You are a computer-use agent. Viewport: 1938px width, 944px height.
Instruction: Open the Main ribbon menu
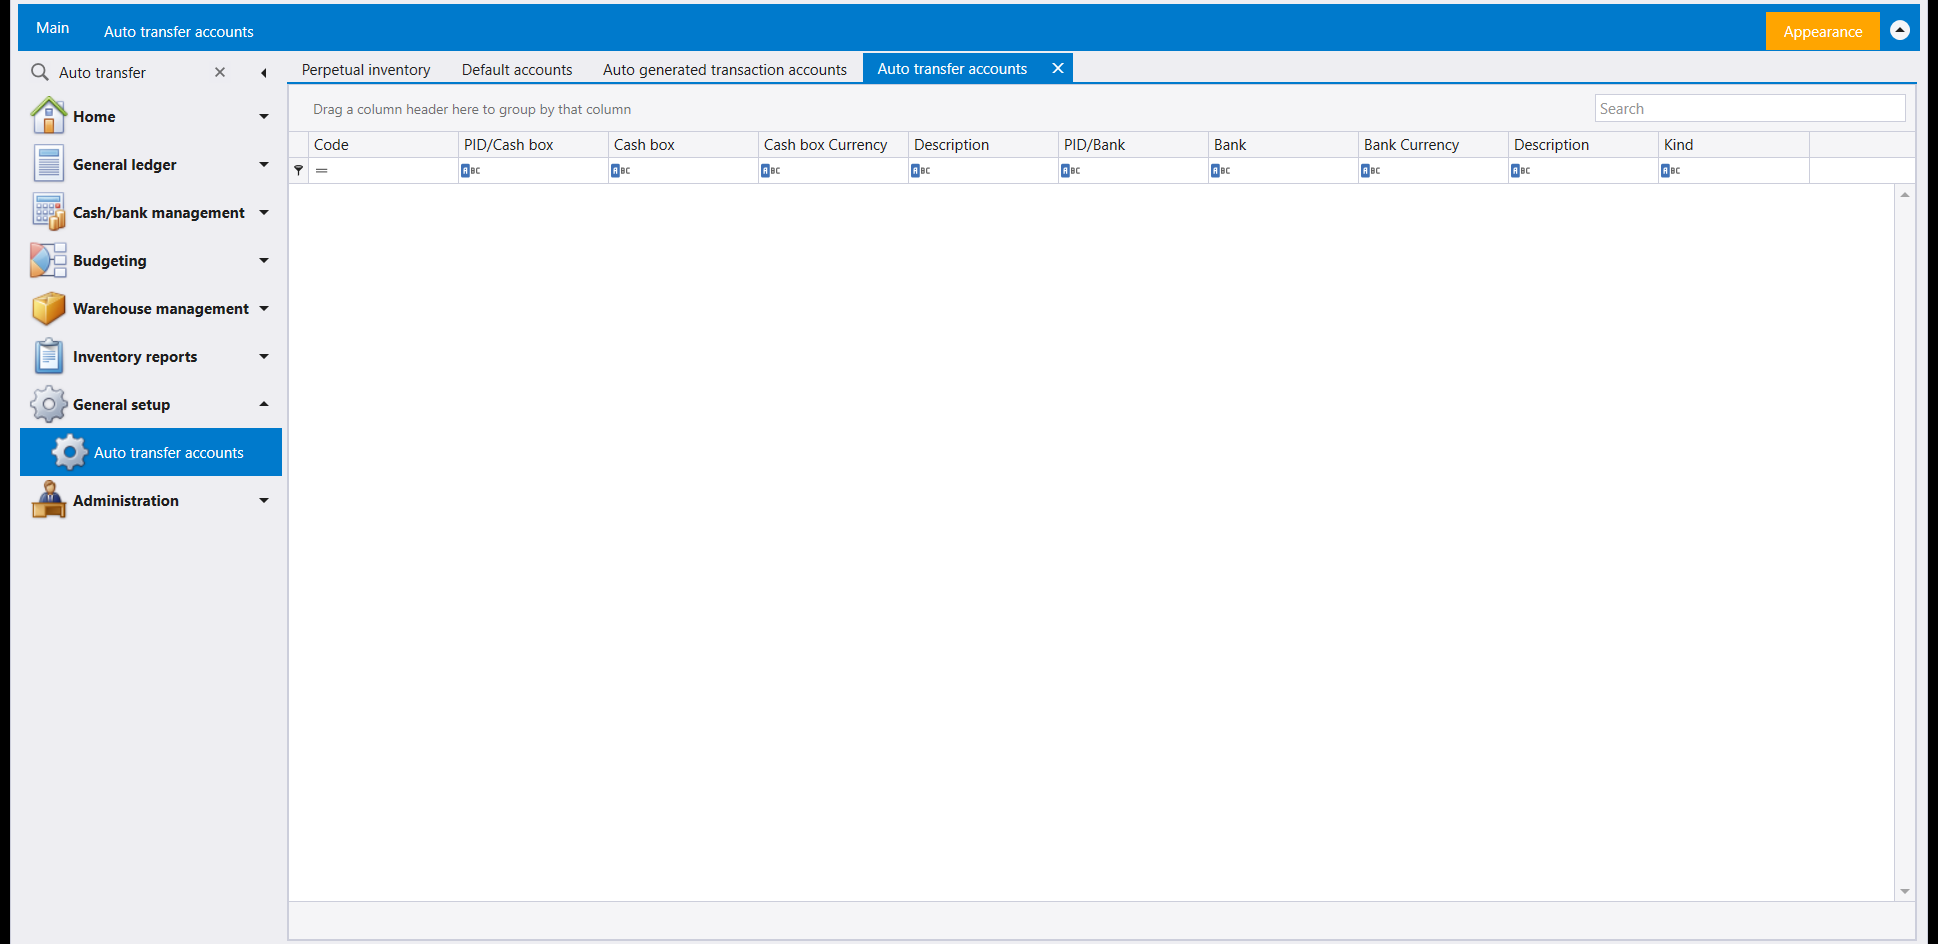point(53,28)
